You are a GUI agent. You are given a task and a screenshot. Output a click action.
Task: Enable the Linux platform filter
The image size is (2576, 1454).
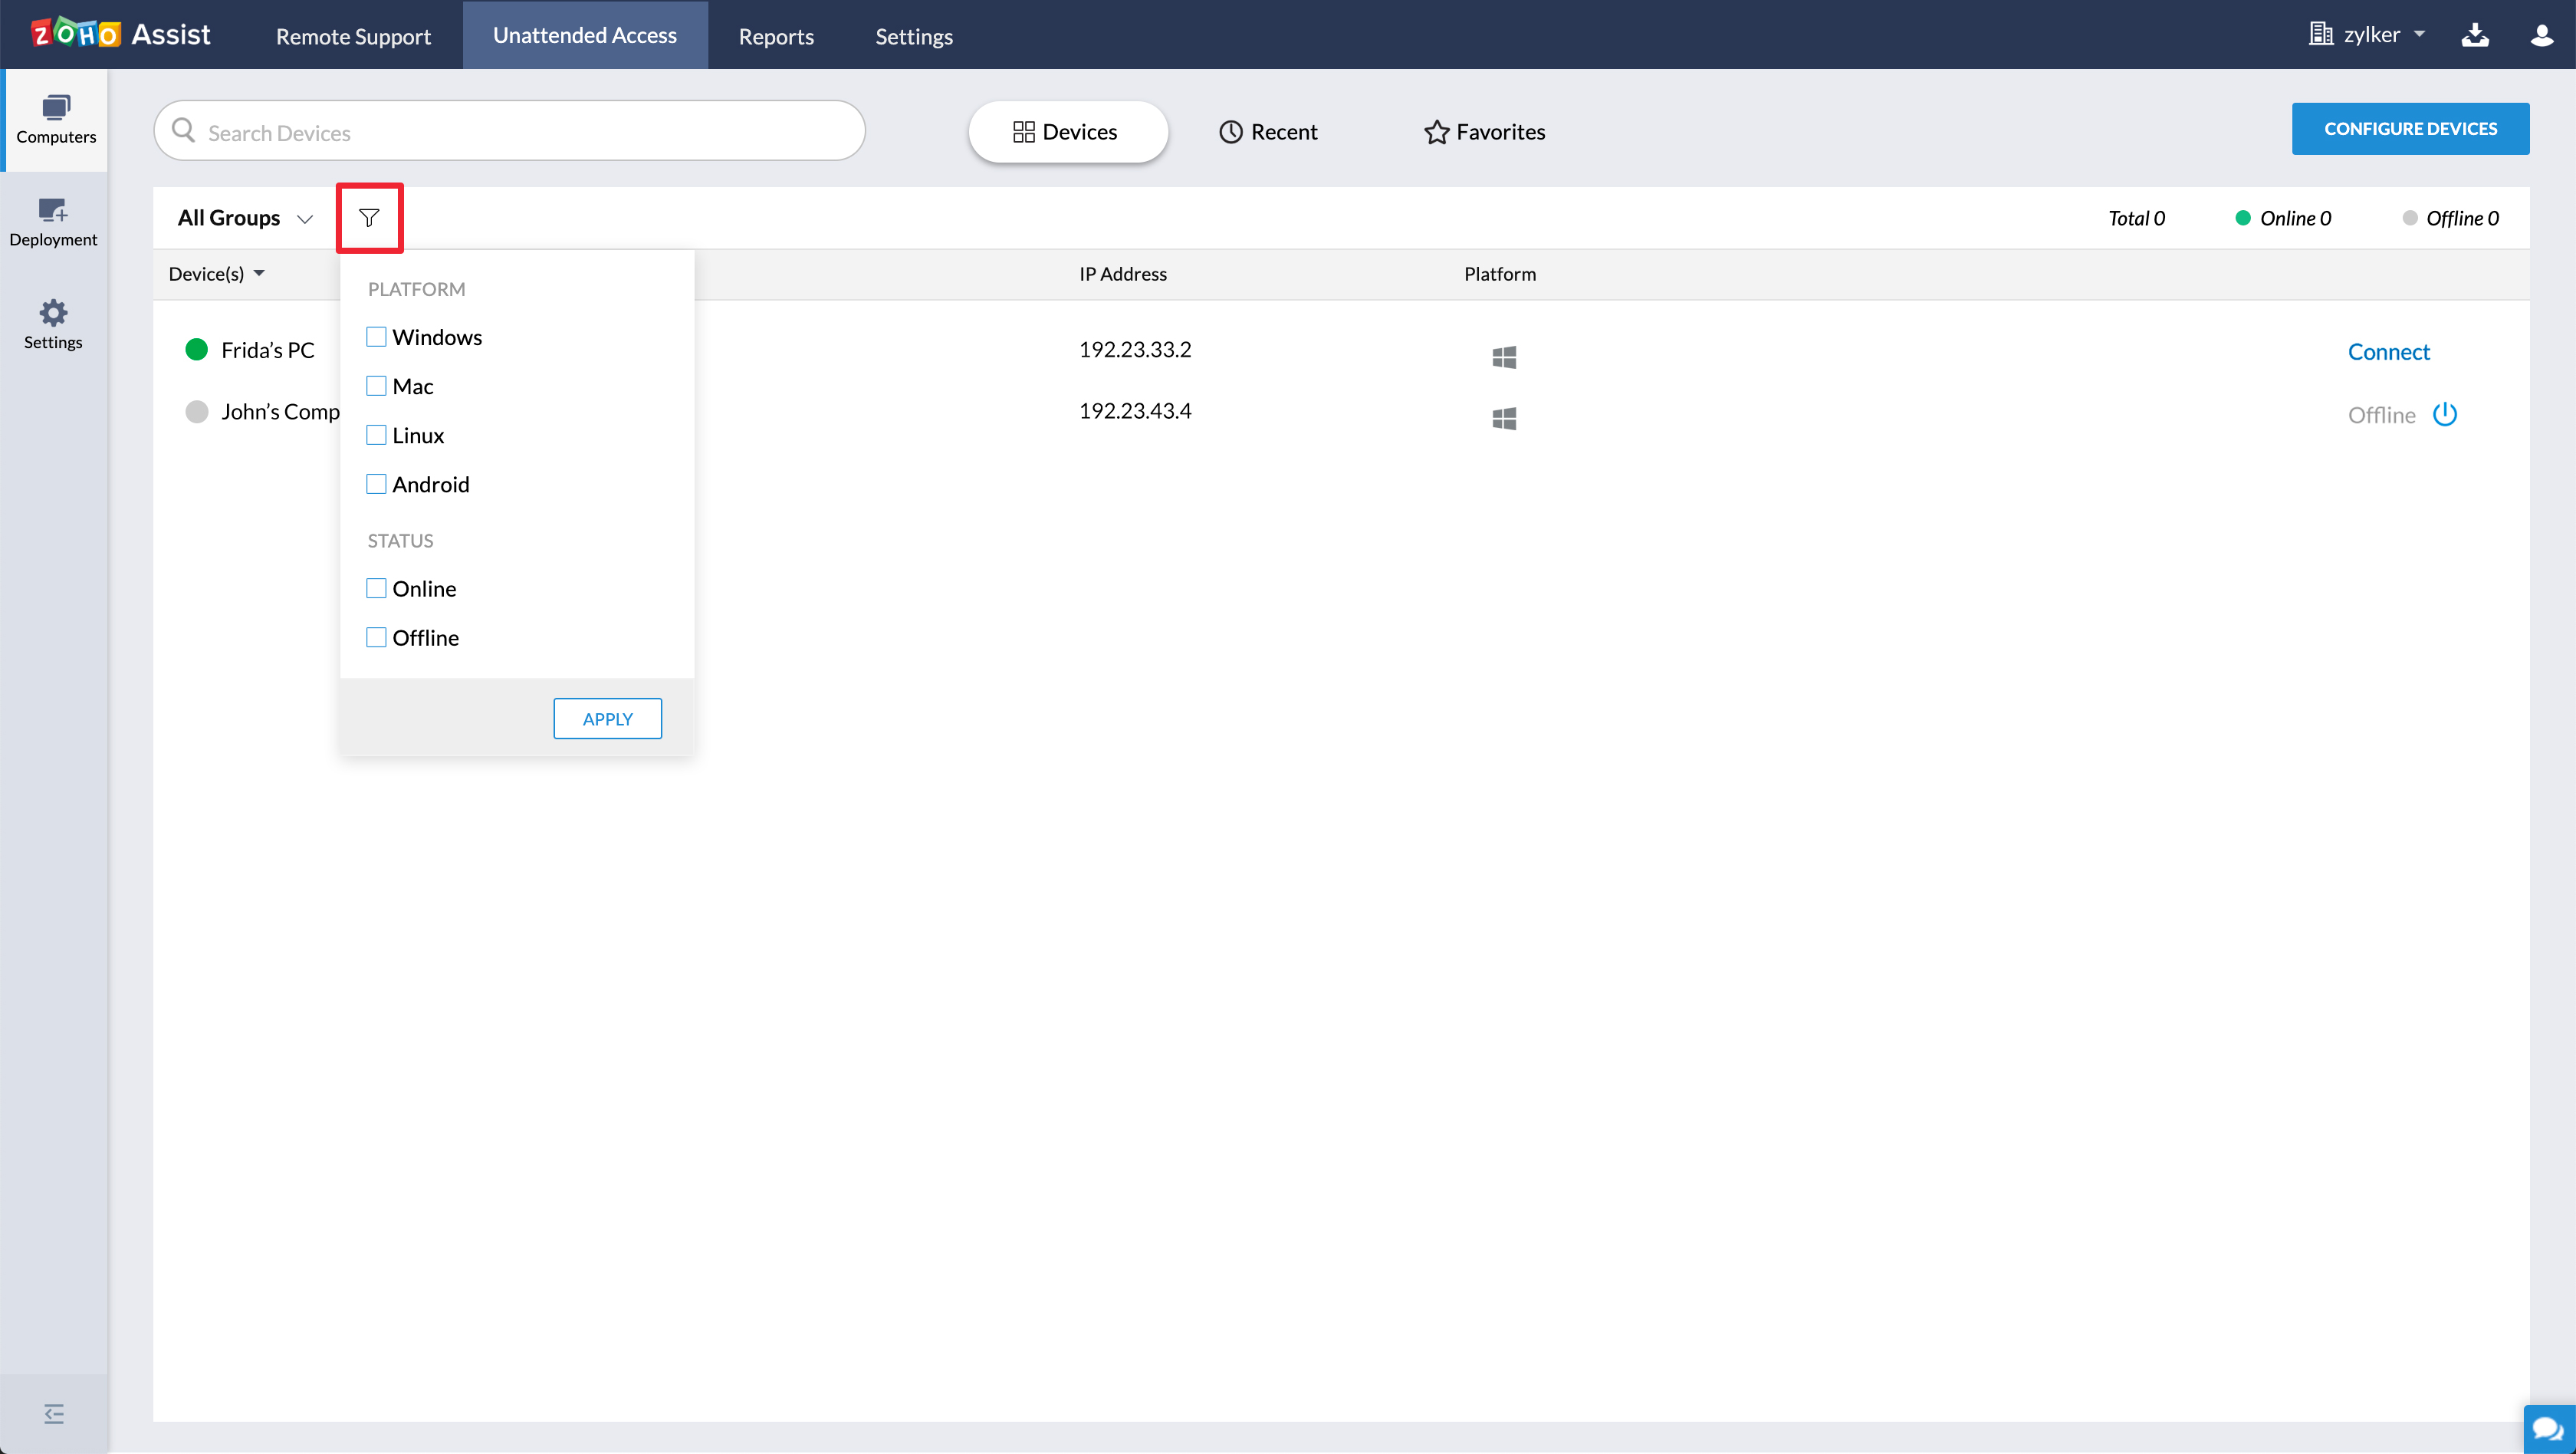(x=376, y=435)
